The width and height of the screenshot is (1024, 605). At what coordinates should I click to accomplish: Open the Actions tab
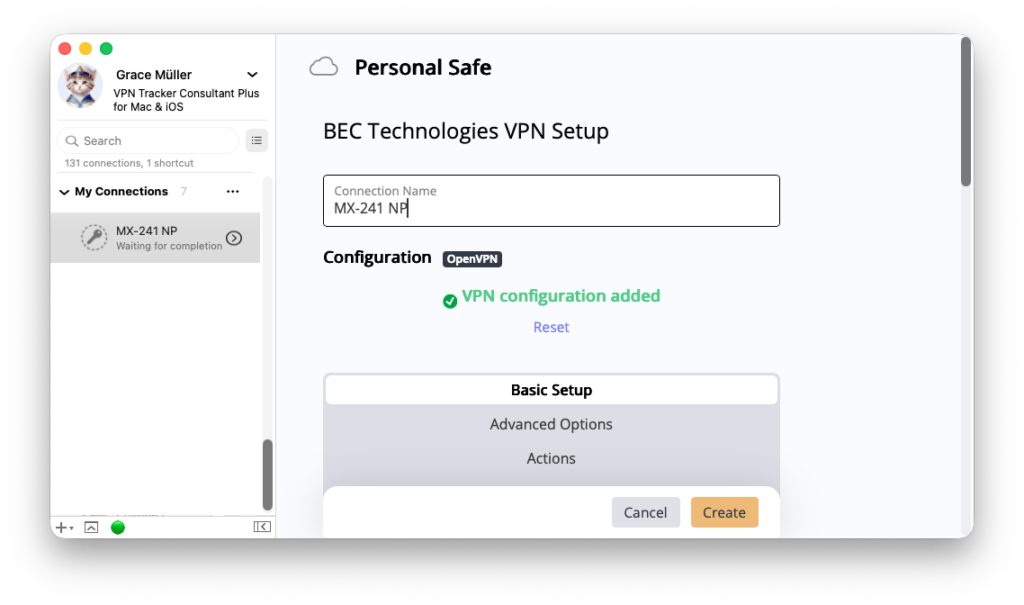tap(551, 458)
